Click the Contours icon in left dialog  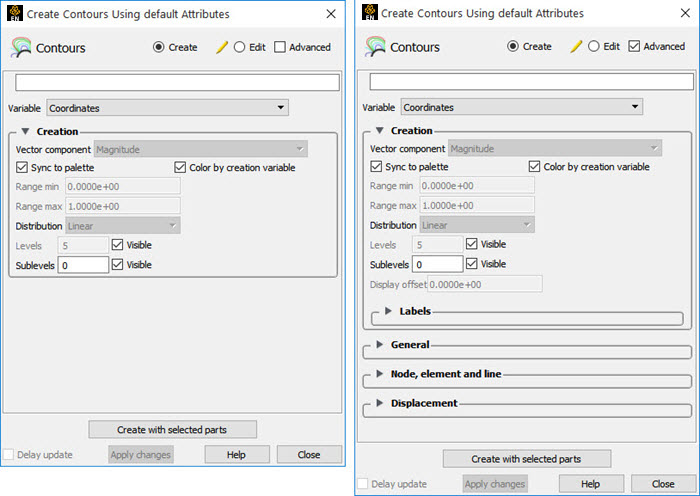(x=21, y=47)
